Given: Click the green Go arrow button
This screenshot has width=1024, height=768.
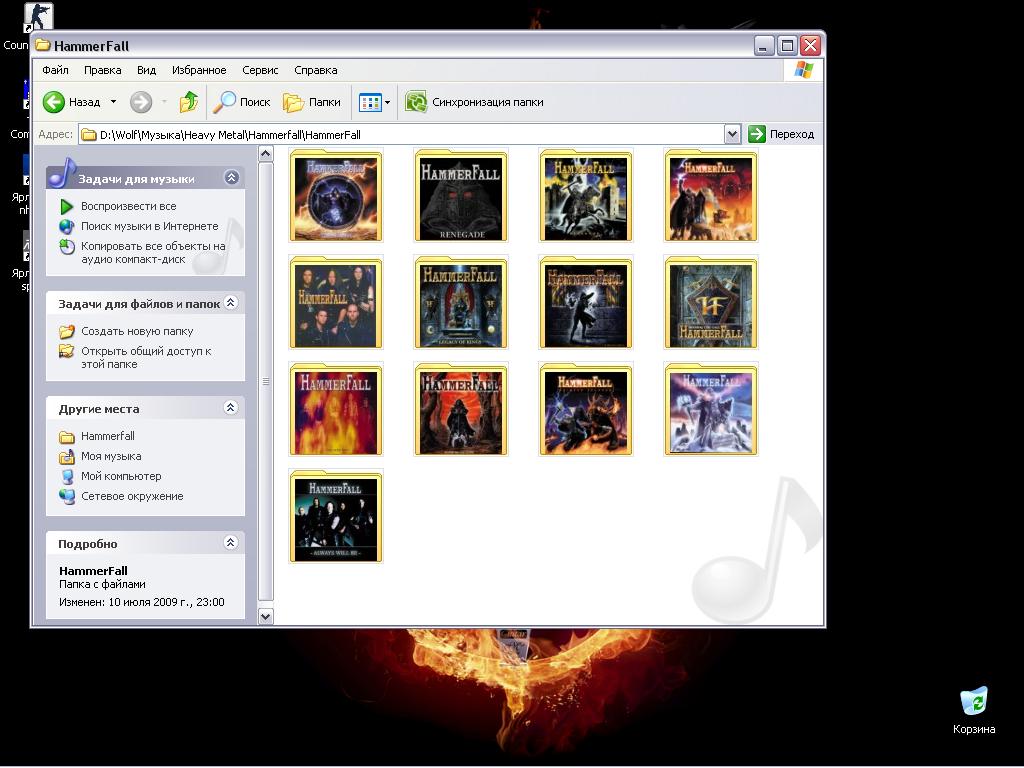Looking at the screenshot, I should [x=757, y=134].
